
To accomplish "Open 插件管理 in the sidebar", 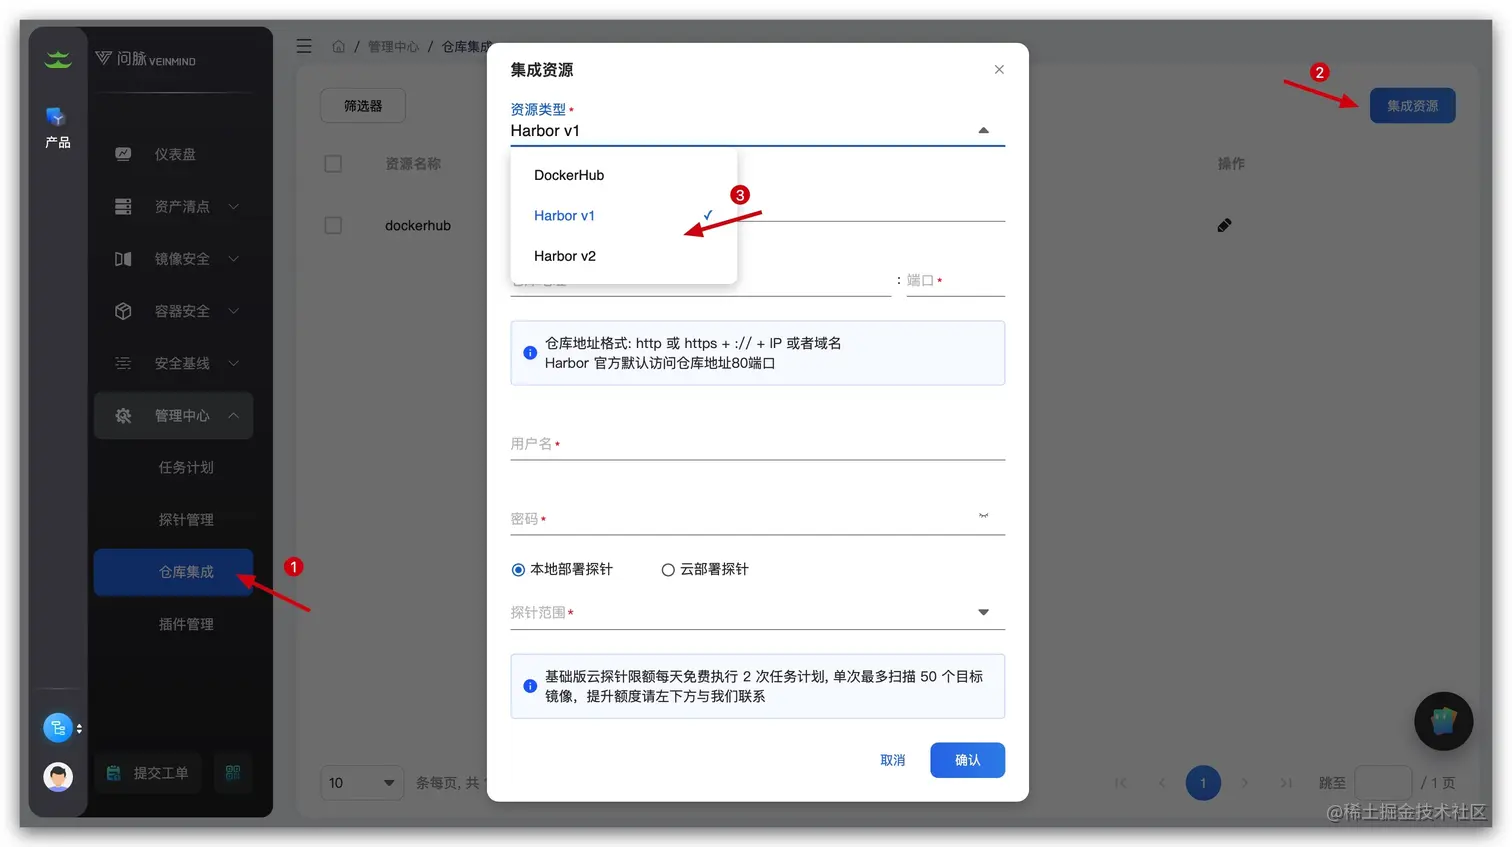I will [x=186, y=624].
